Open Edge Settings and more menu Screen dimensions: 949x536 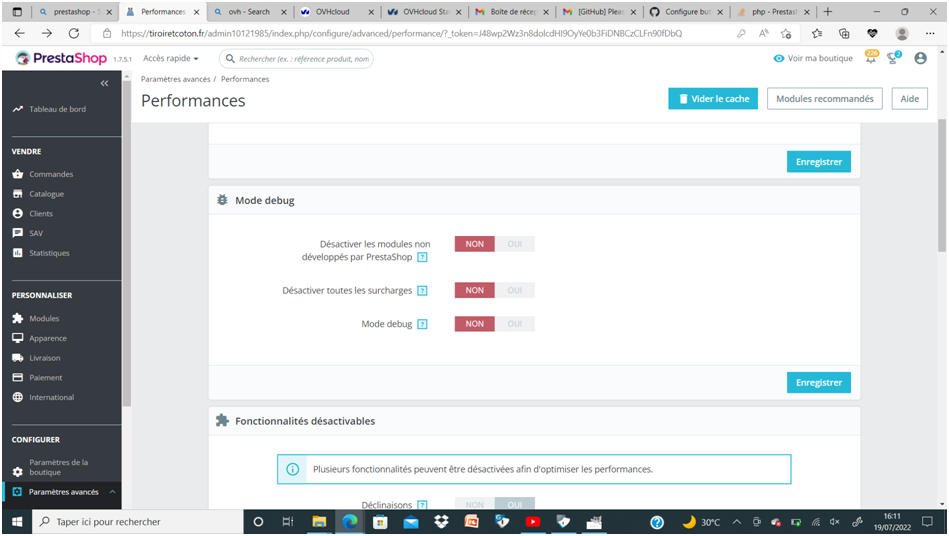click(x=930, y=33)
